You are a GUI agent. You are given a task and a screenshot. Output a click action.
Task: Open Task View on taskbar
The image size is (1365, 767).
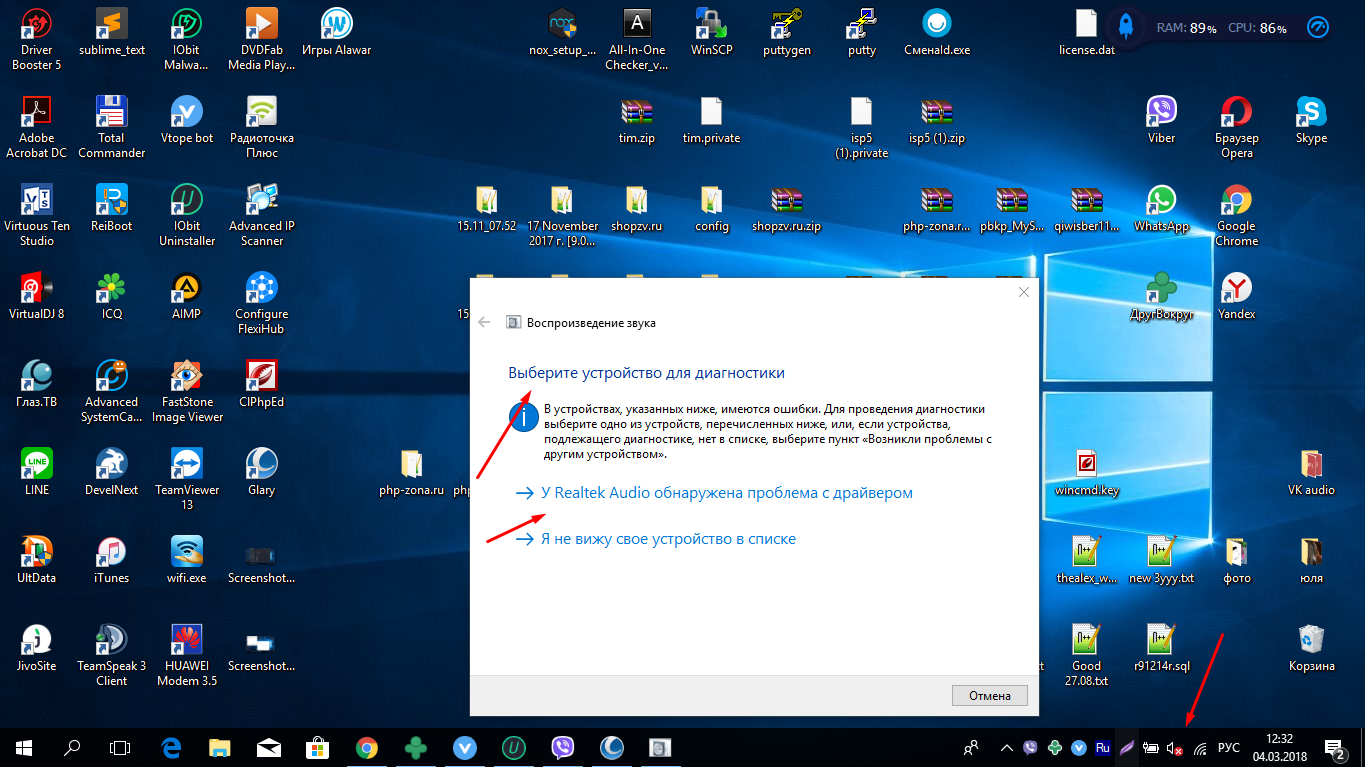pyautogui.click(x=120, y=747)
